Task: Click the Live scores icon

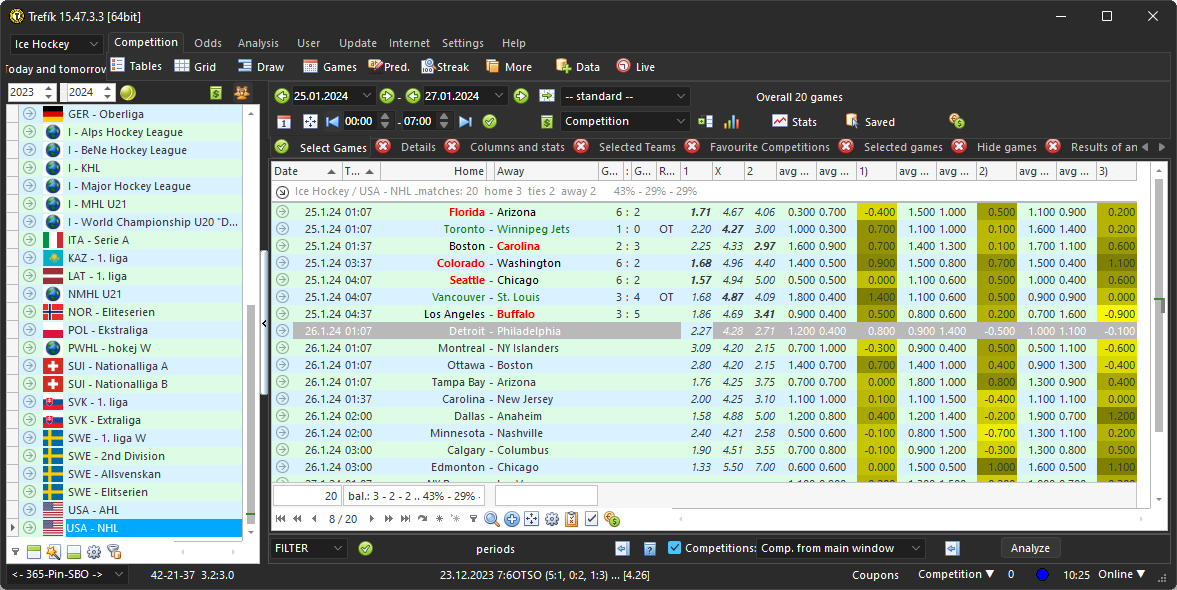Action: pyautogui.click(x=635, y=67)
